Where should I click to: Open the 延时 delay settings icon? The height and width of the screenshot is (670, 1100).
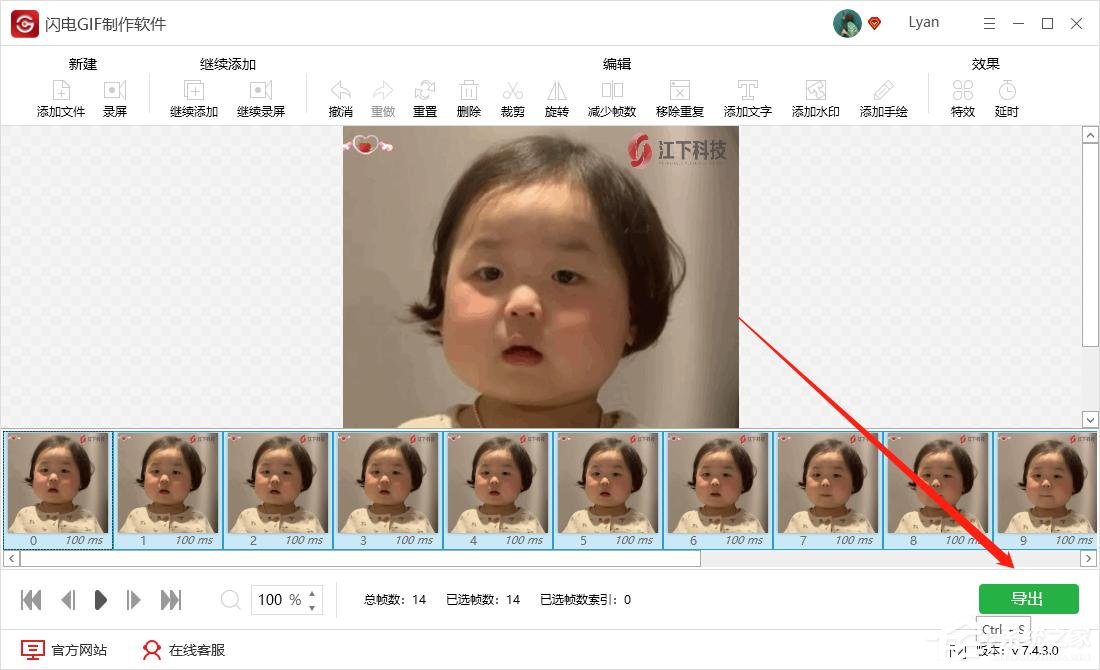click(x=1006, y=96)
